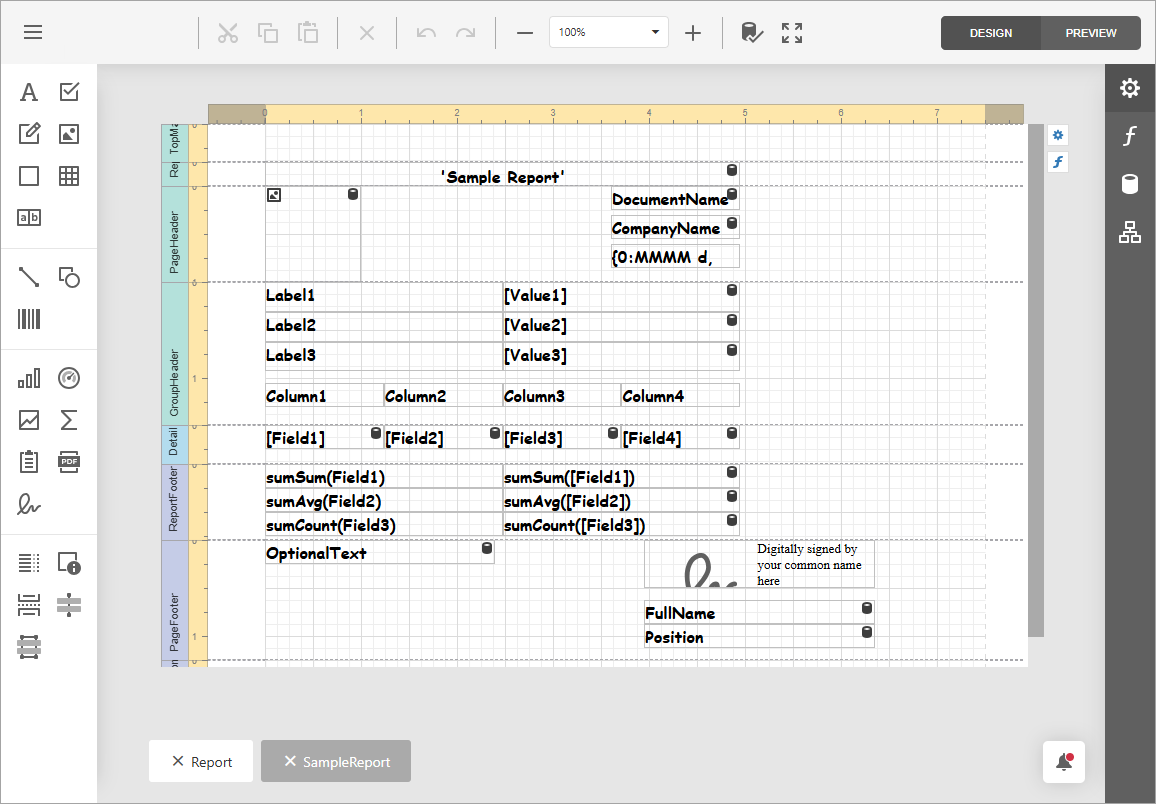Open the hamburger menu
The image size is (1156, 804).
click(x=32, y=32)
